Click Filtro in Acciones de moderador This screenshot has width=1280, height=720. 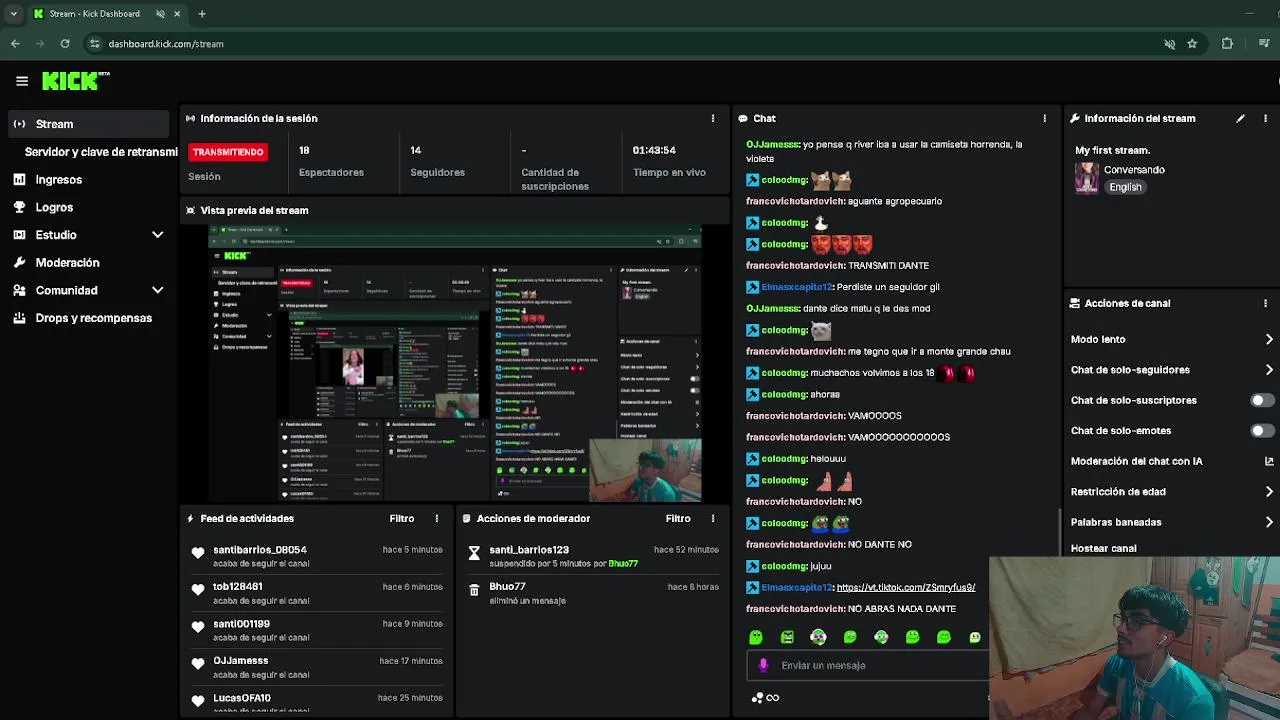click(678, 518)
